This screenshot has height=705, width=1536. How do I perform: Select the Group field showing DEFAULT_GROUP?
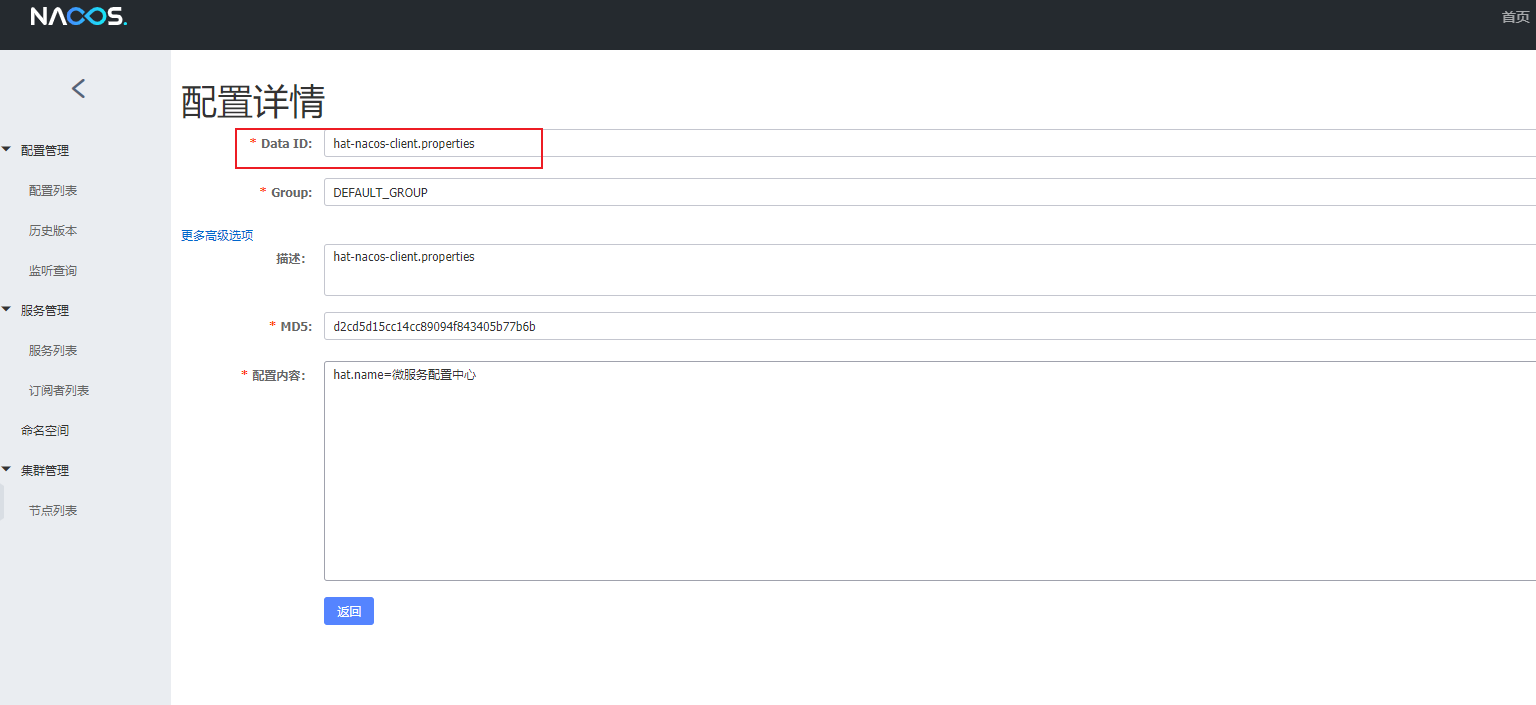tap(500, 191)
